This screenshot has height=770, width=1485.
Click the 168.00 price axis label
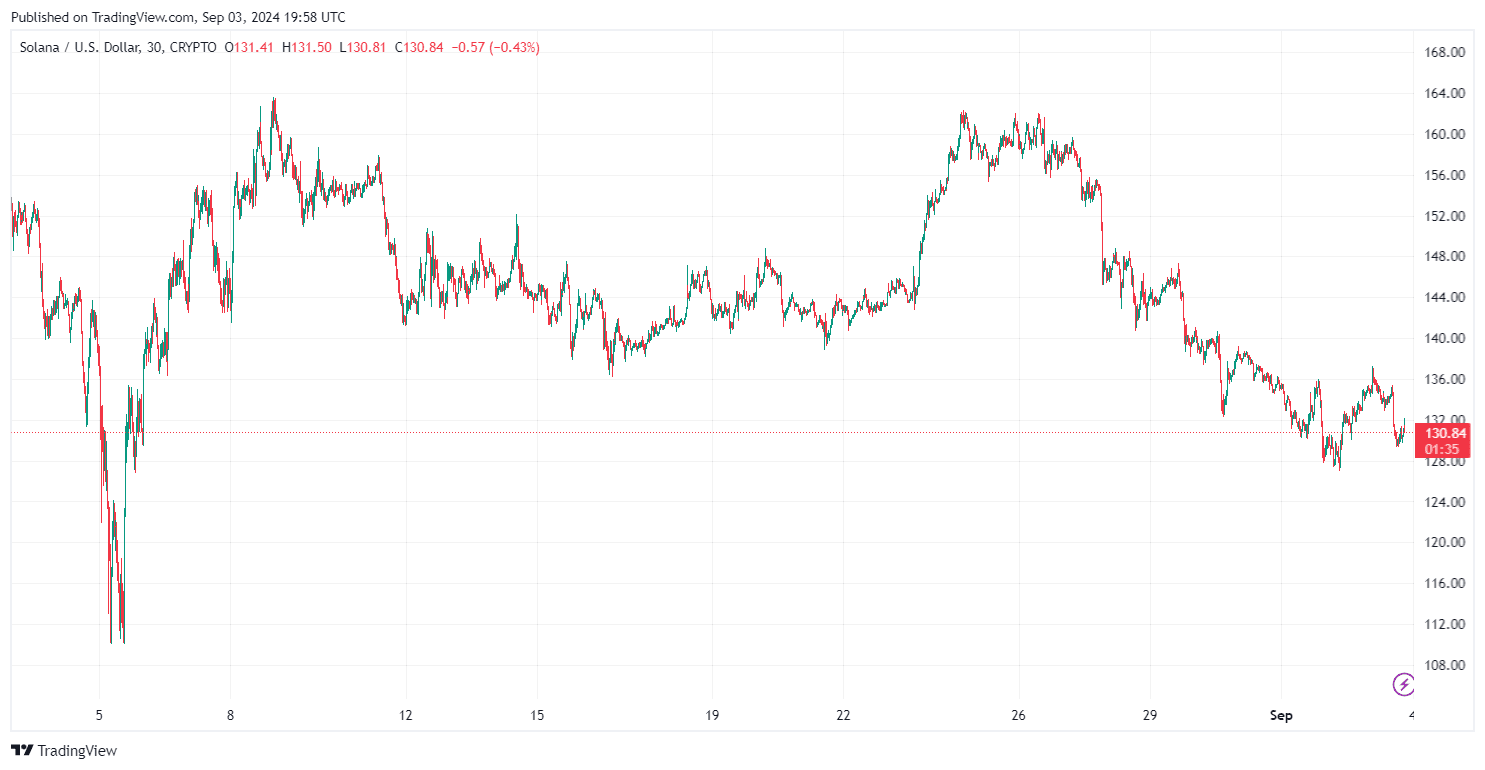(1445, 52)
